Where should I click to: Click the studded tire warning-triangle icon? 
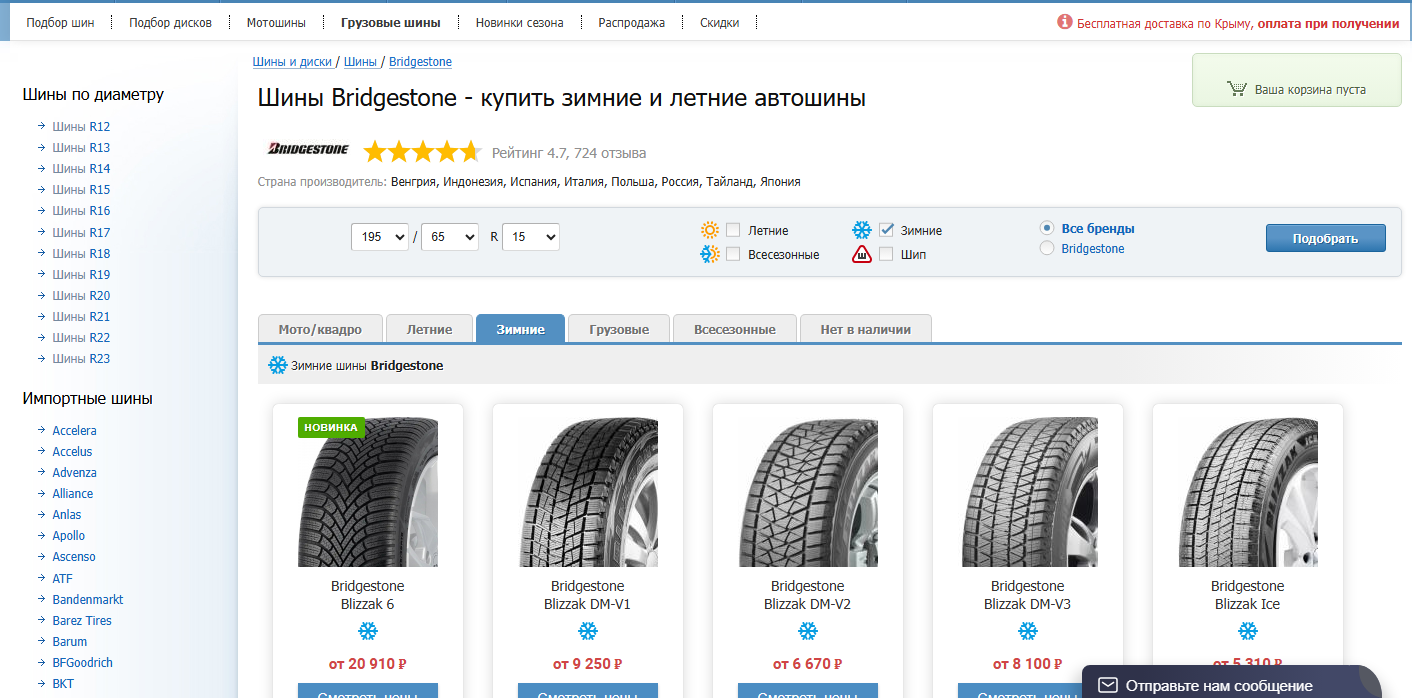point(861,254)
